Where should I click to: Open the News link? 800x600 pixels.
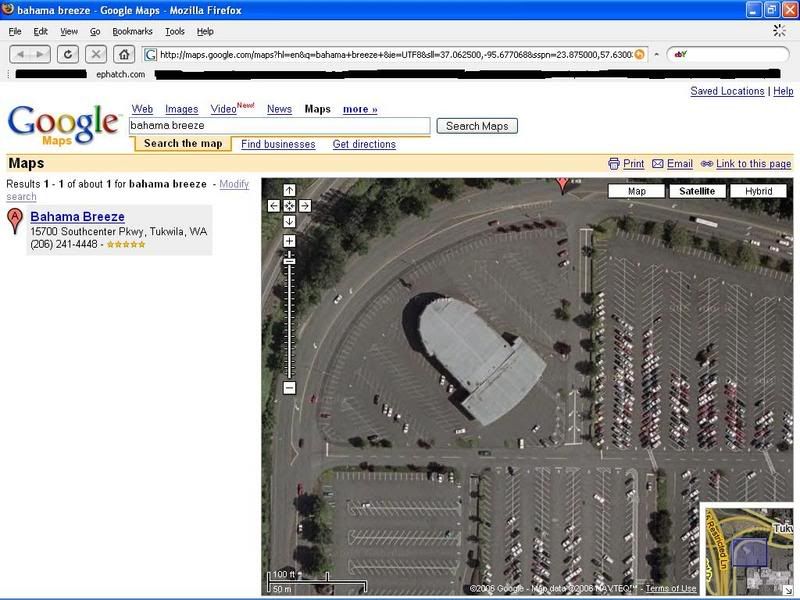pos(279,109)
